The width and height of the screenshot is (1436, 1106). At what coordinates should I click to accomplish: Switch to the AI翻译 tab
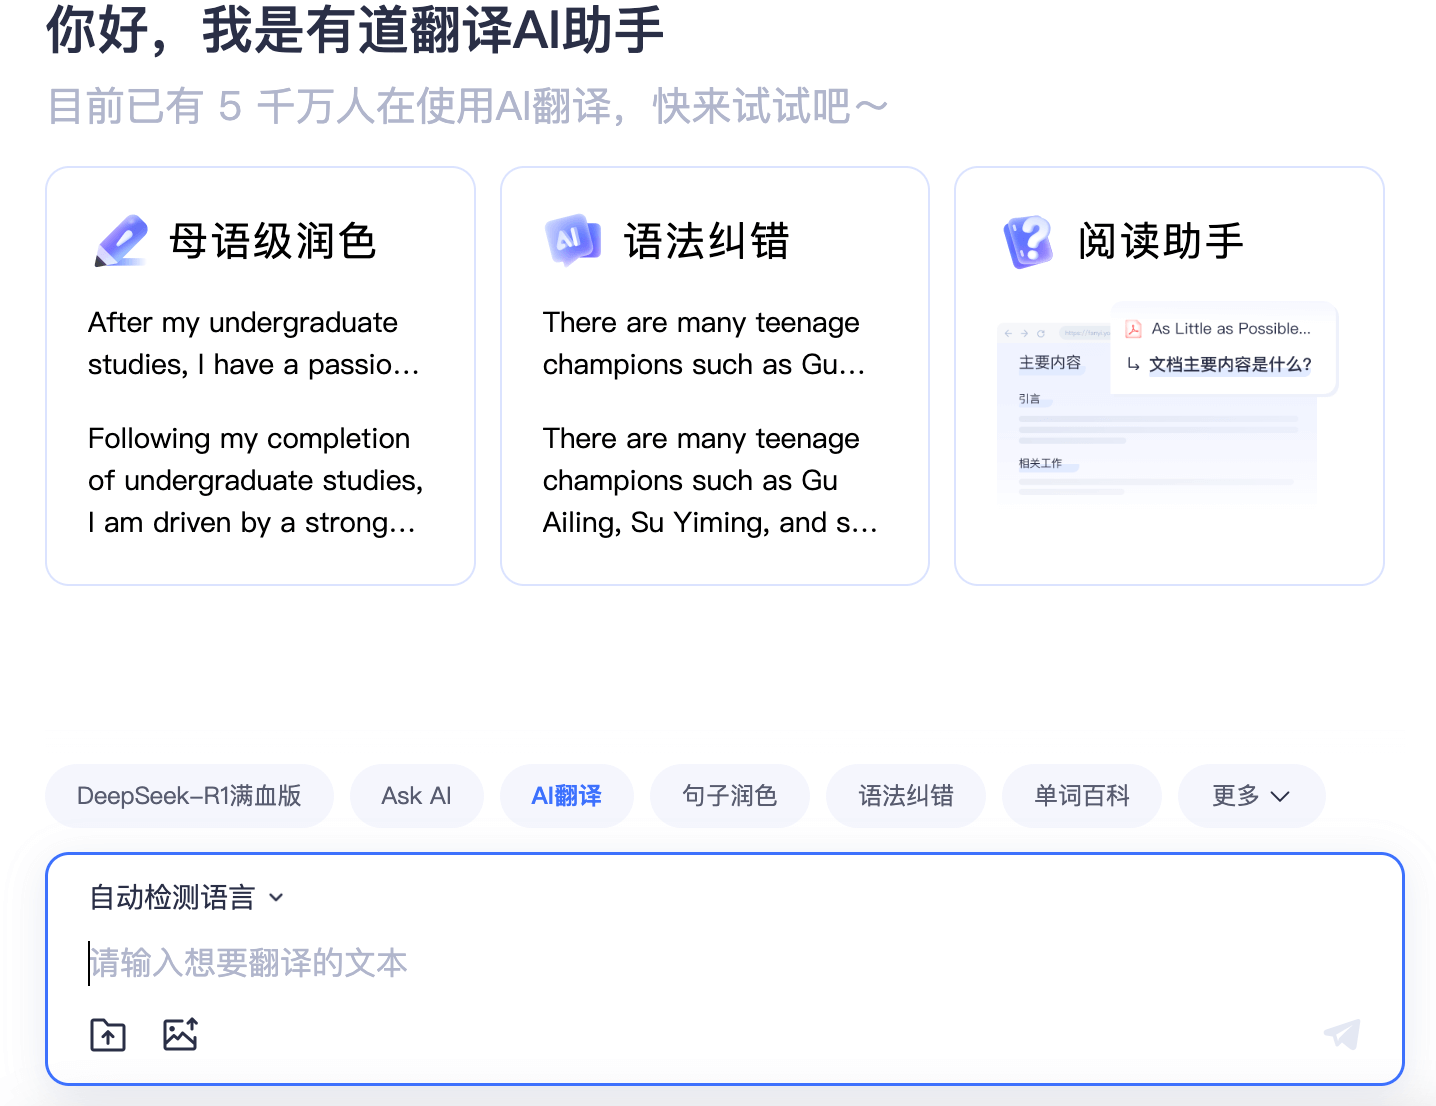[x=566, y=796]
